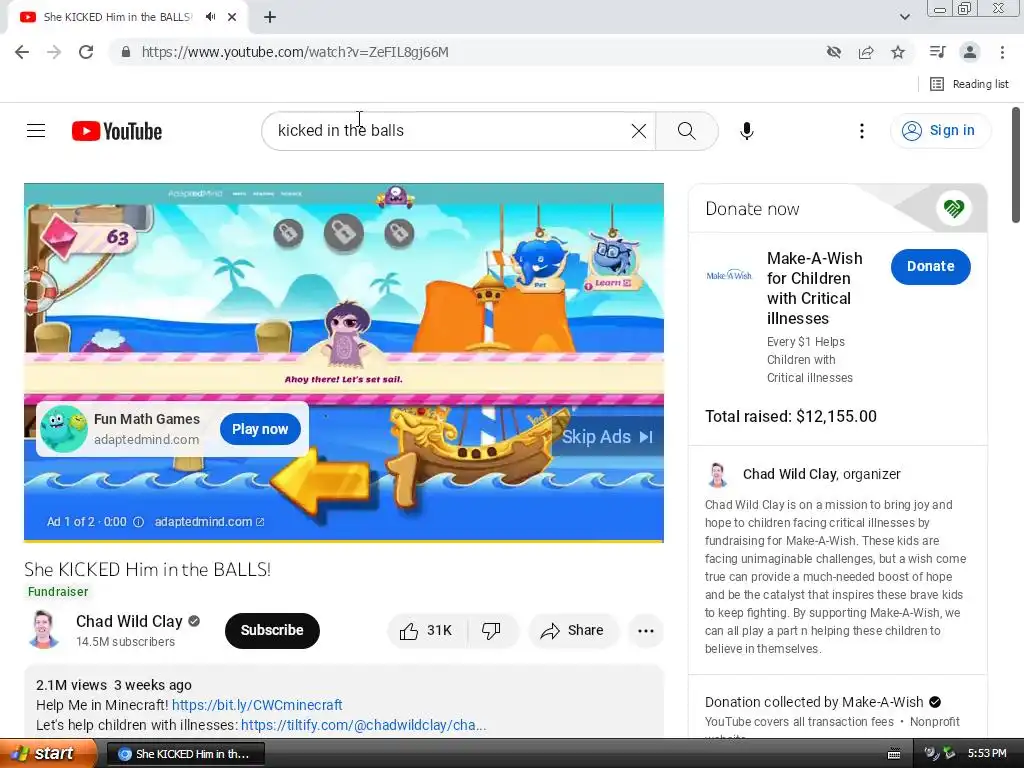The image size is (1024, 768).
Task: Open Chrome three-dot menu
Action: tap(1002, 52)
